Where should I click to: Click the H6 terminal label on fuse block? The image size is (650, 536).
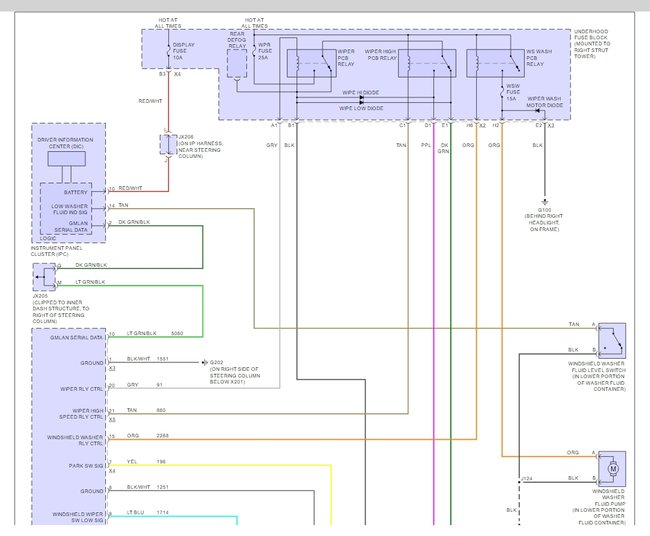pyautogui.click(x=470, y=125)
